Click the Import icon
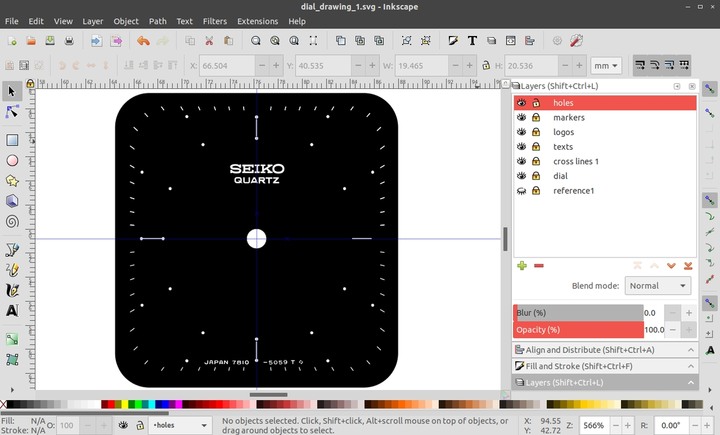Image resolution: width=720 pixels, height=435 pixels. (96, 41)
